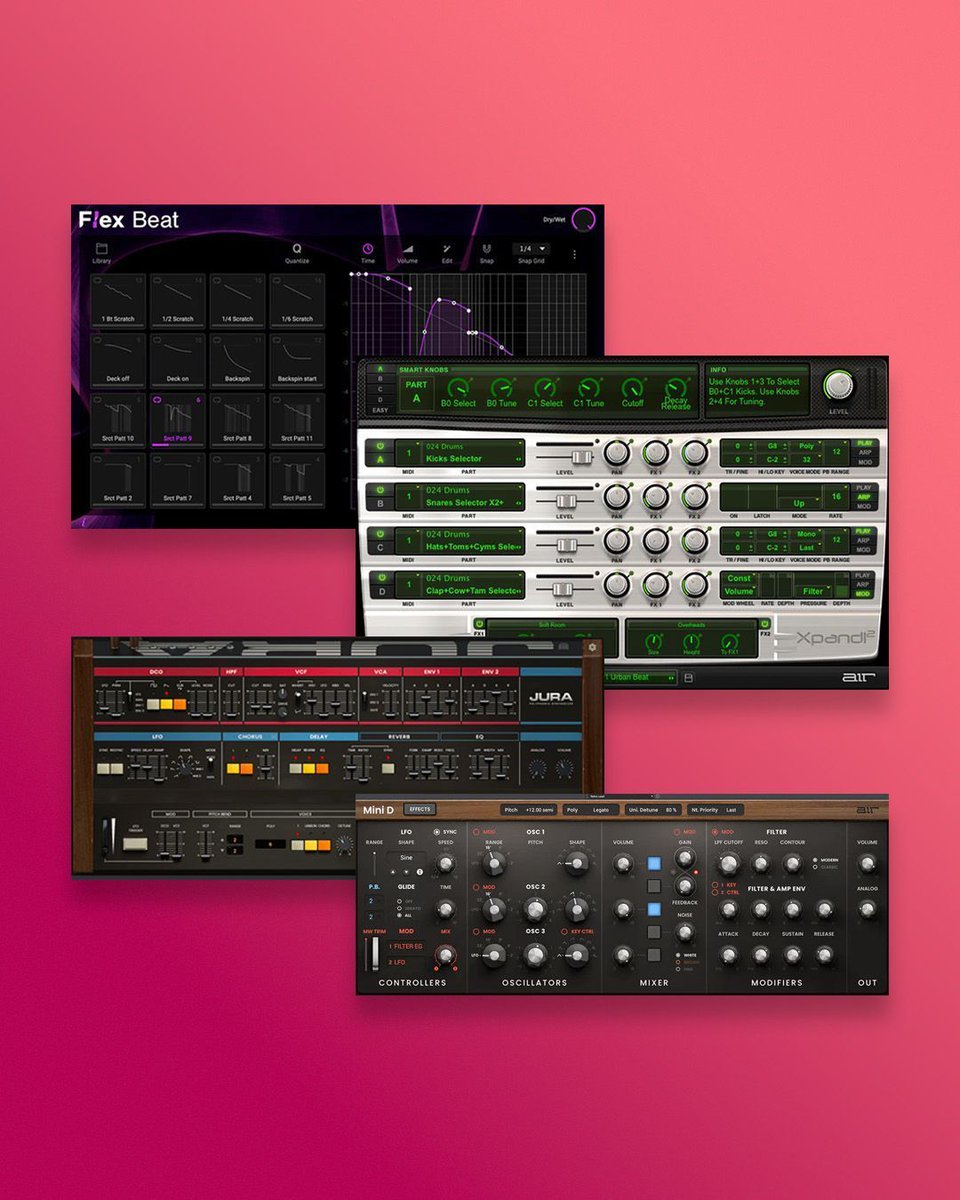
Task: Open the Urban Beat preset selector
Action: (637, 677)
